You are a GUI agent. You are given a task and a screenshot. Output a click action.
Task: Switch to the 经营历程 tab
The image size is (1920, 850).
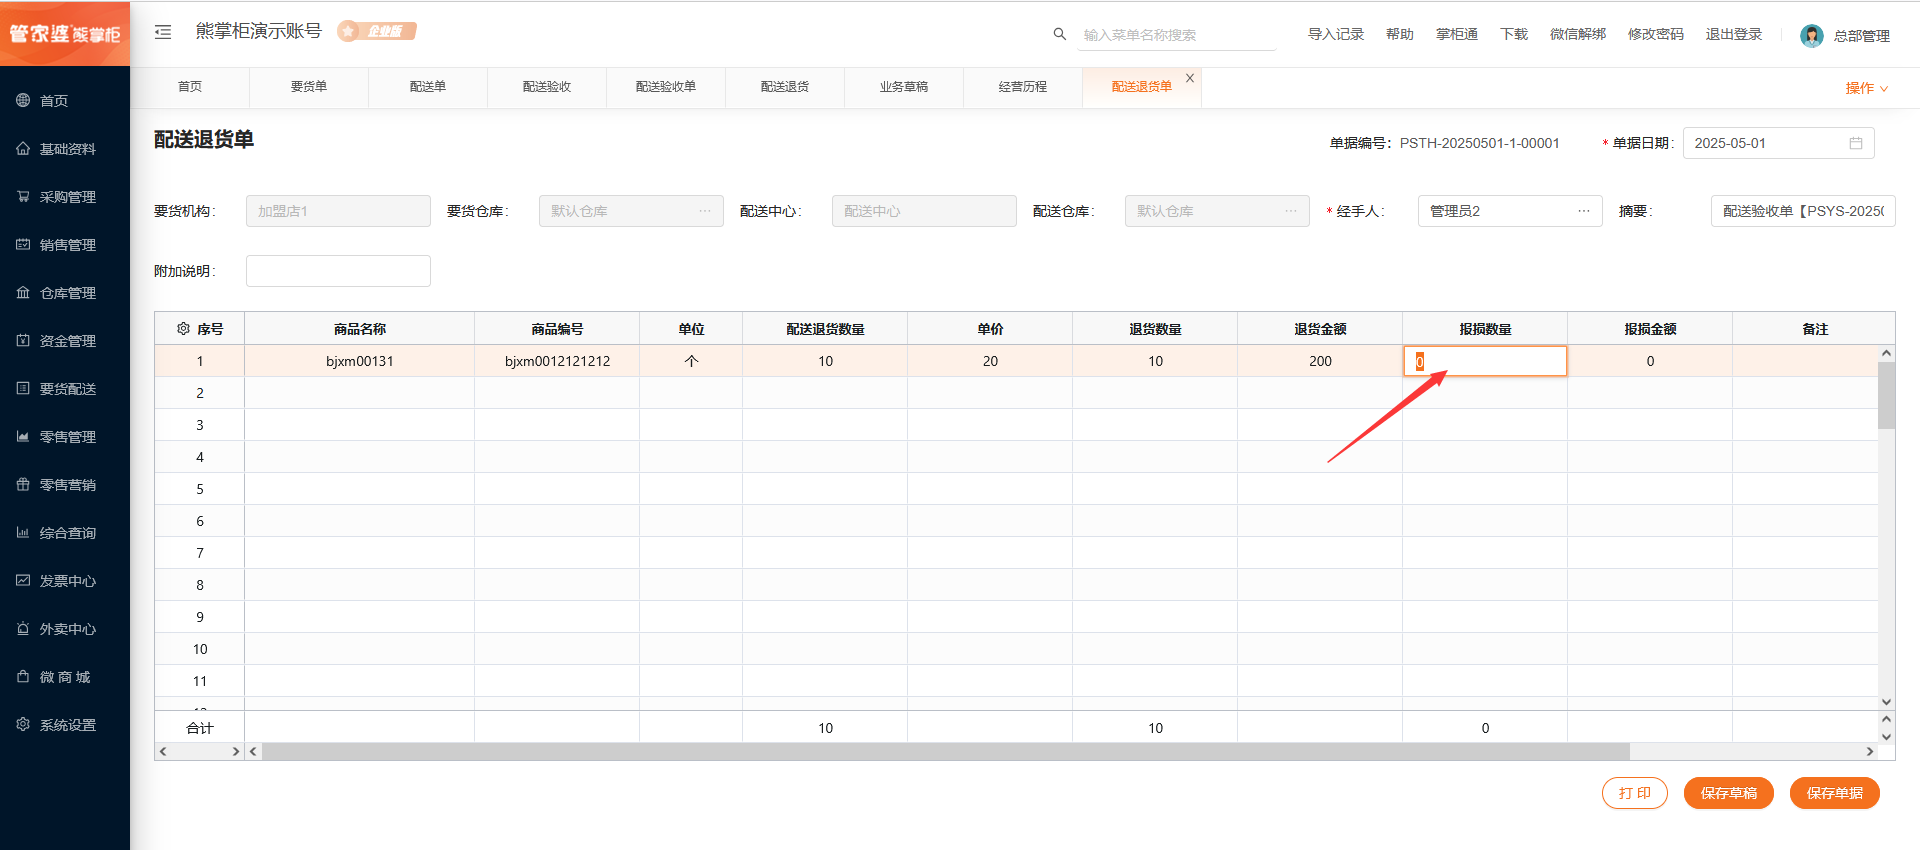tap(1023, 87)
